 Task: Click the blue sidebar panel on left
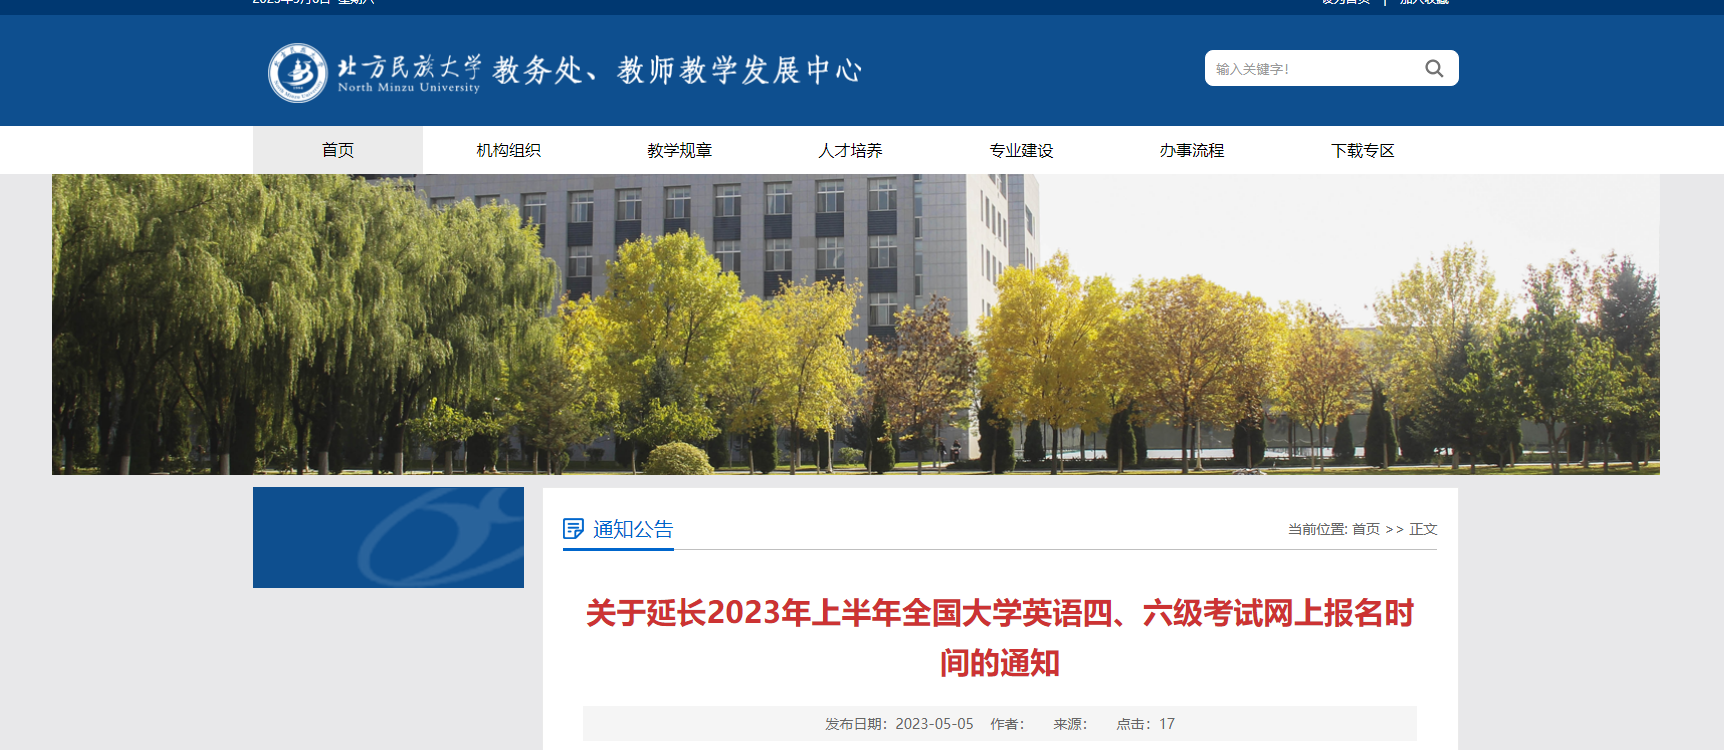click(x=388, y=537)
